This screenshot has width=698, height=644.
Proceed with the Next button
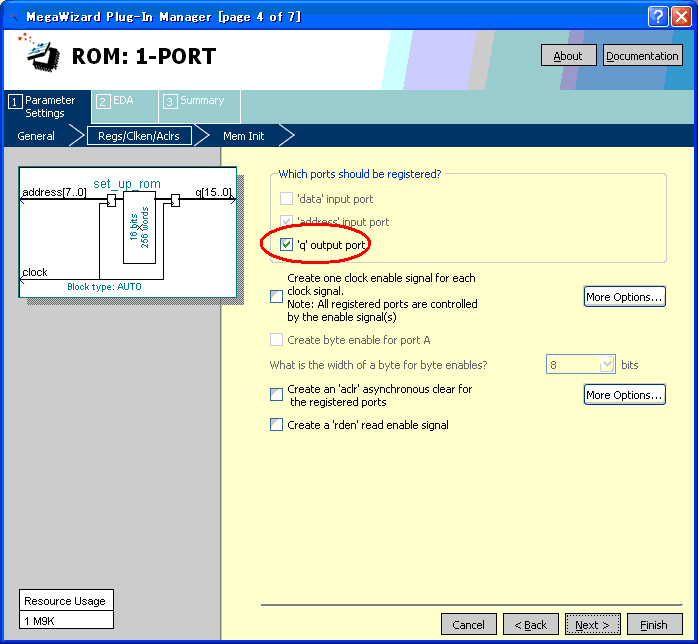[x=592, y=625]
